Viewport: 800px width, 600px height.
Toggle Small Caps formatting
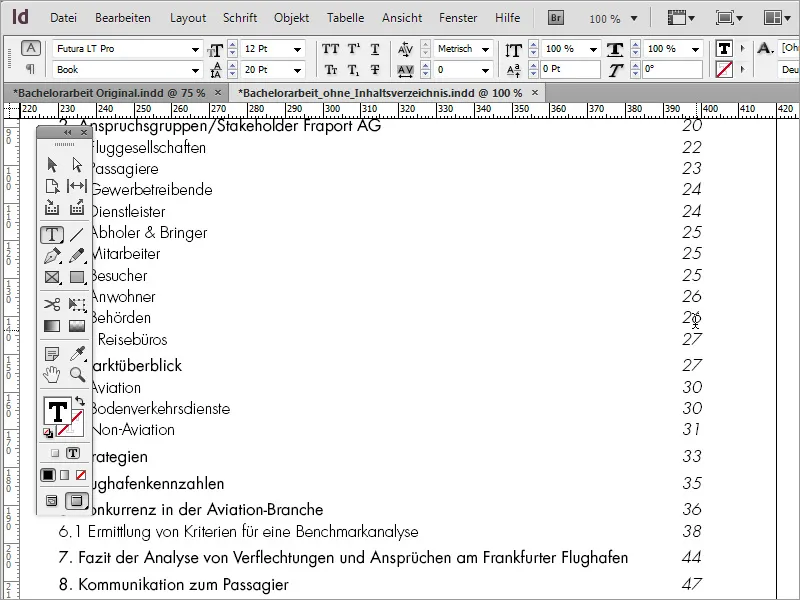coord(330,69)
